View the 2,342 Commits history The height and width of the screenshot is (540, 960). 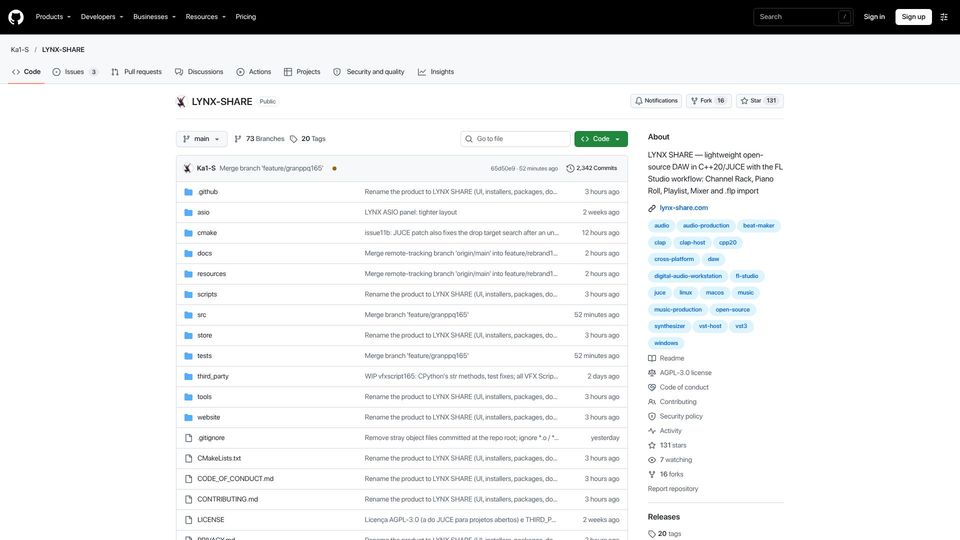tap(591, 168)
